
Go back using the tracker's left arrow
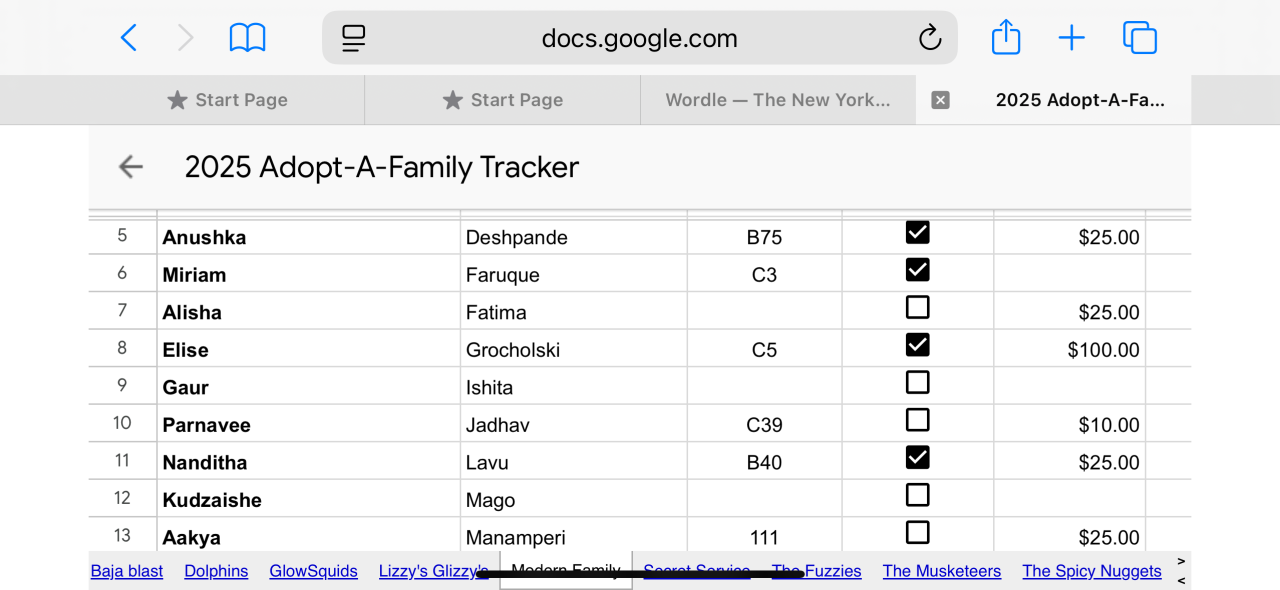pos(131,167)
